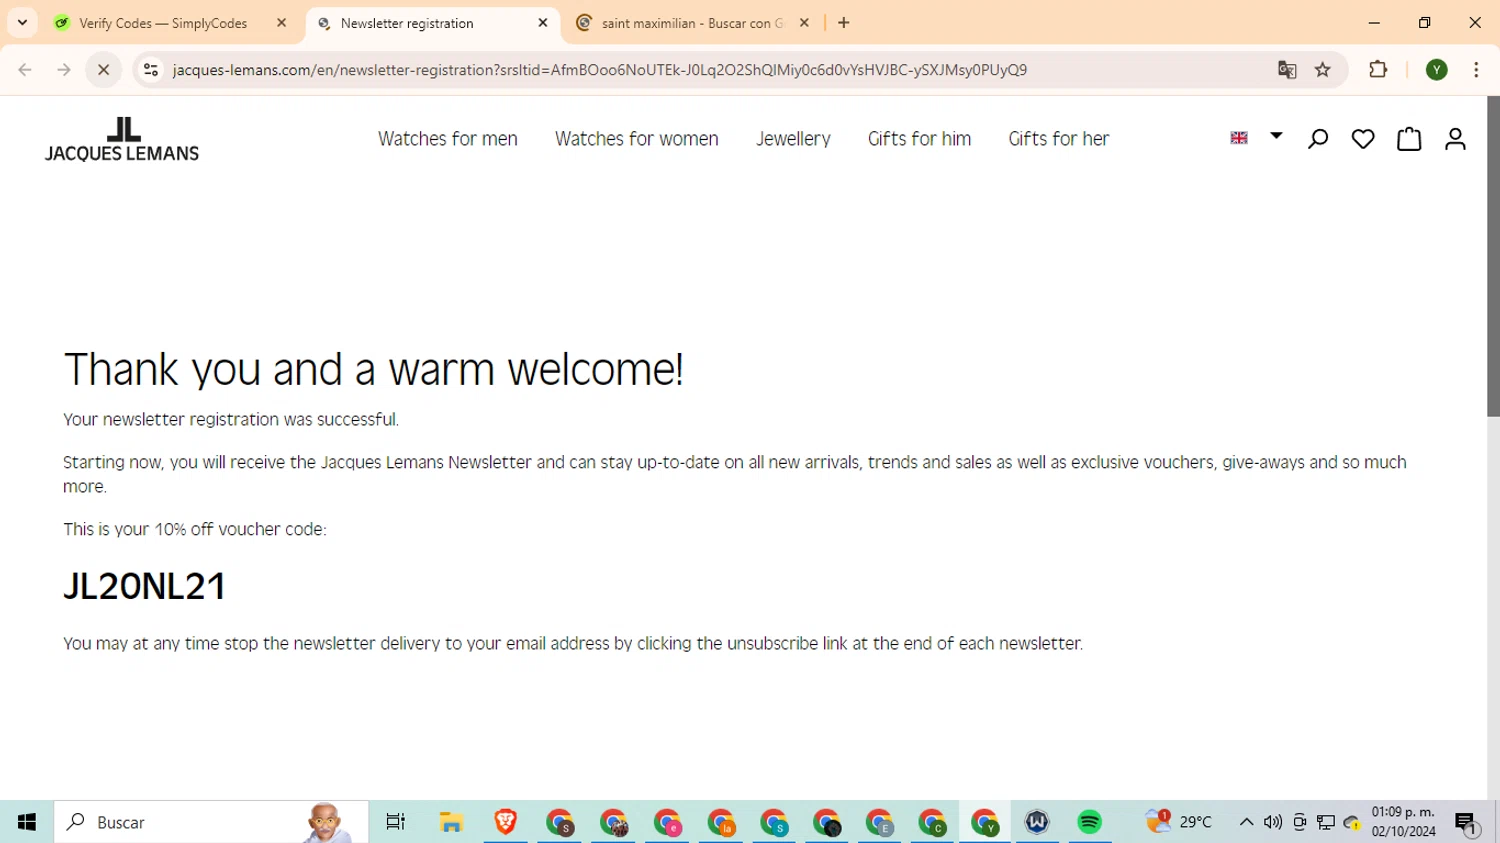Close the saint maximilian tab
The image size is (1500, 843).
[x=804, y=23]
